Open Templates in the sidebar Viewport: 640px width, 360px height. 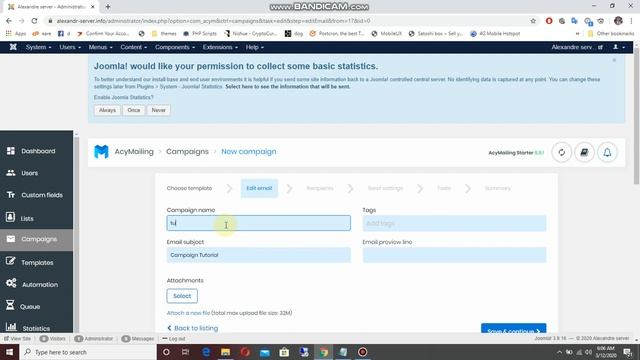pos(37,262)
